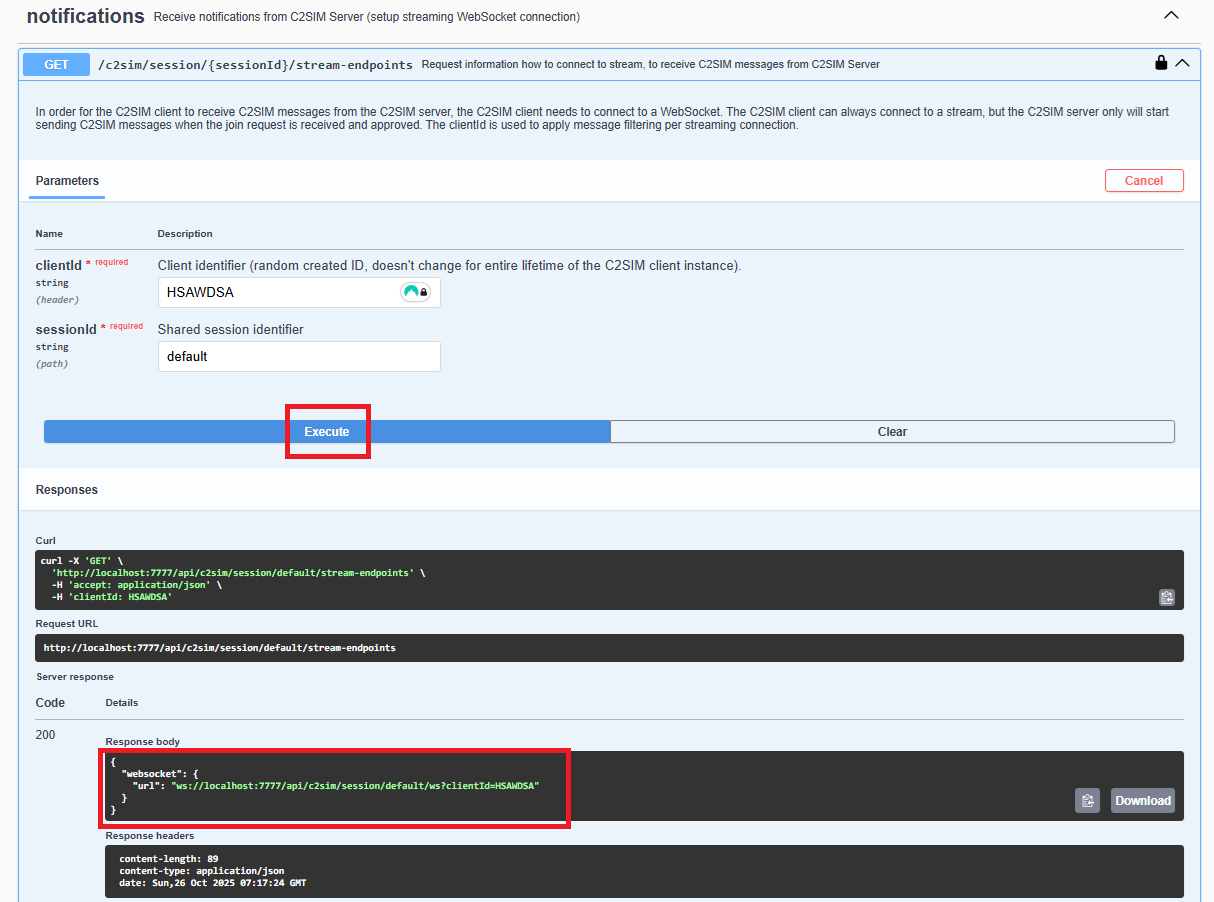
Task: Click the lock icon on the stream-endpoints row
Action: coord(1161,63)
